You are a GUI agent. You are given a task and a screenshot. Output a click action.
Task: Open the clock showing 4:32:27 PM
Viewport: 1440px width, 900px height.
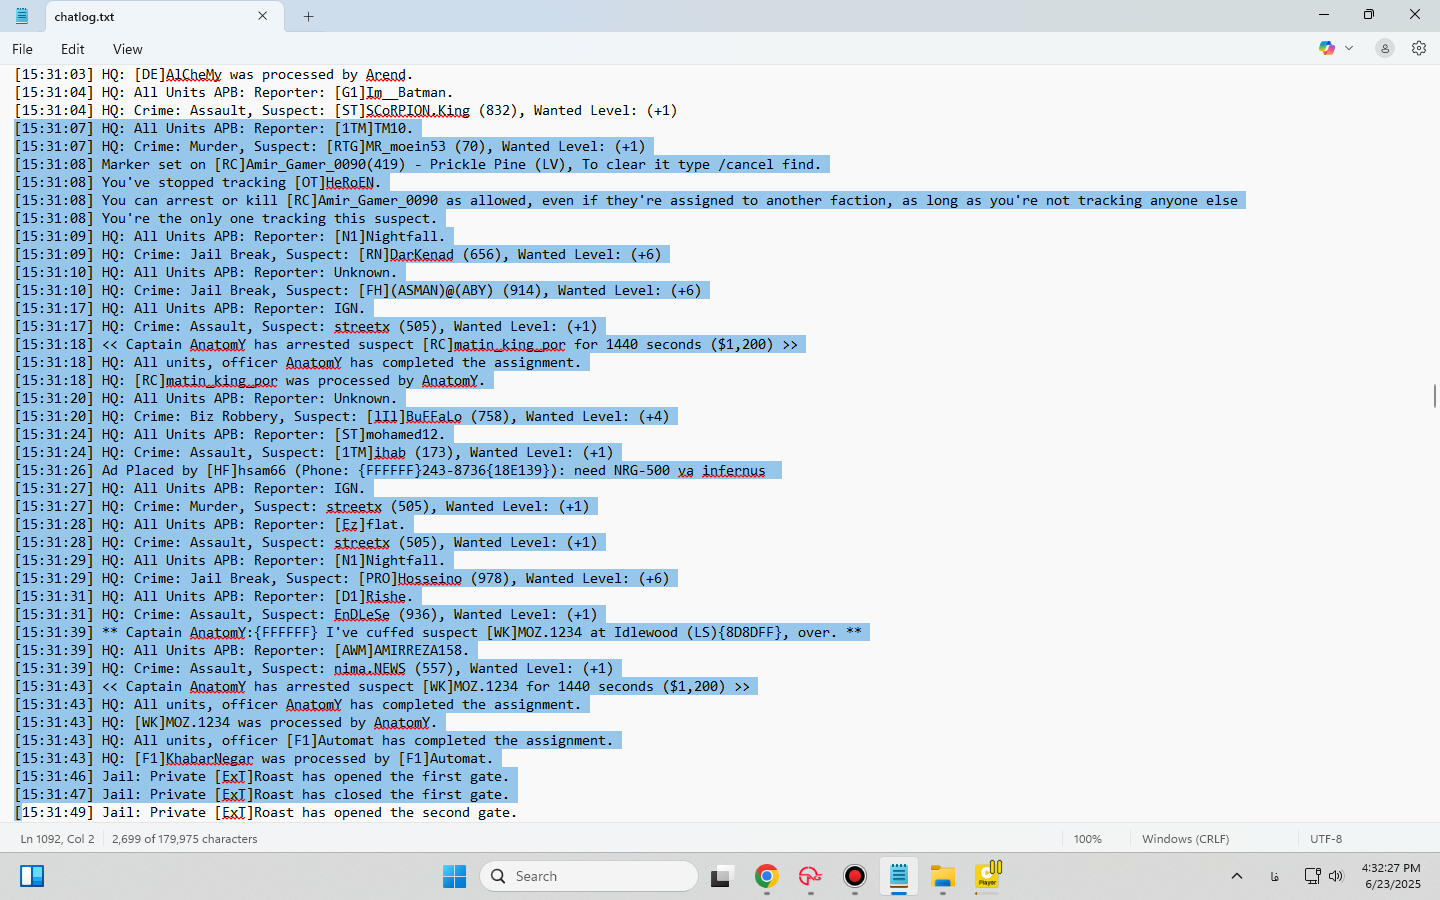[x=1391, y=876]
